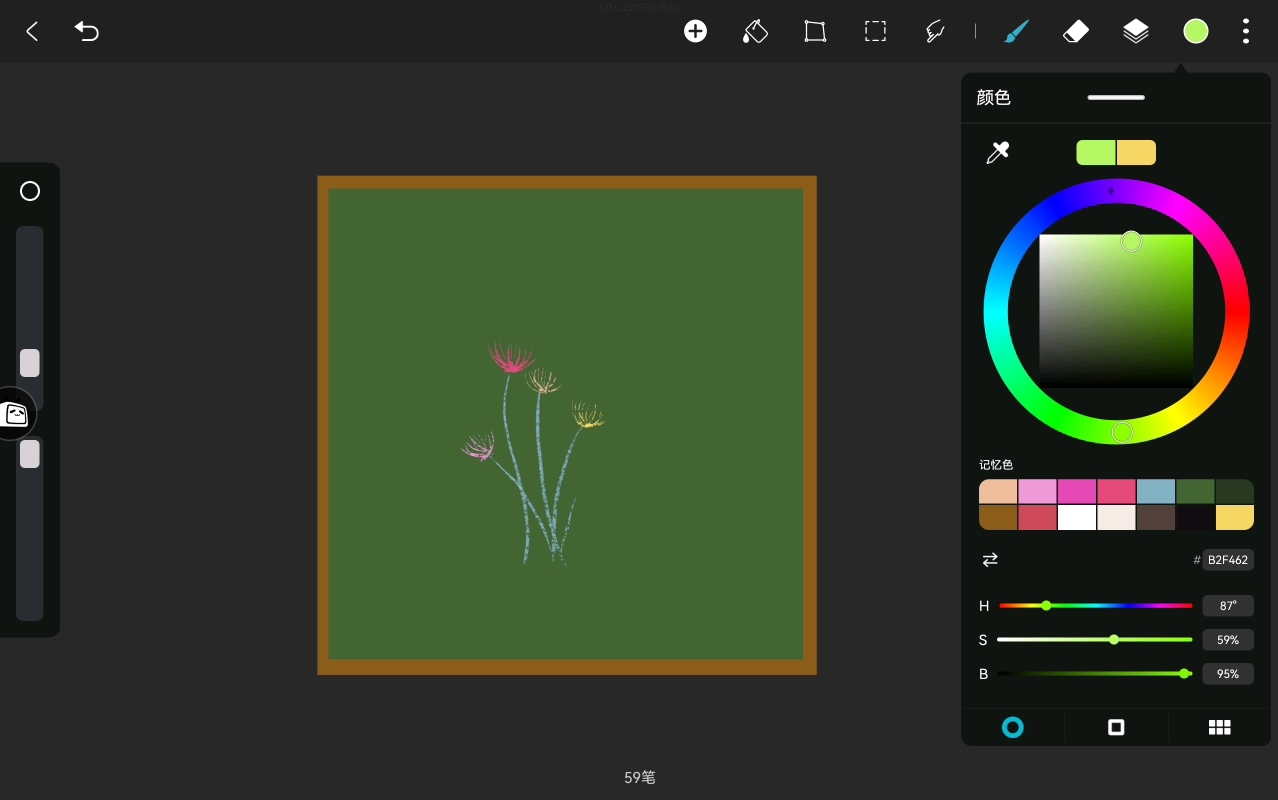Select the paint bucket fill tool
The height and width of the screenshot is (800, 1278).
pos(755,31)
